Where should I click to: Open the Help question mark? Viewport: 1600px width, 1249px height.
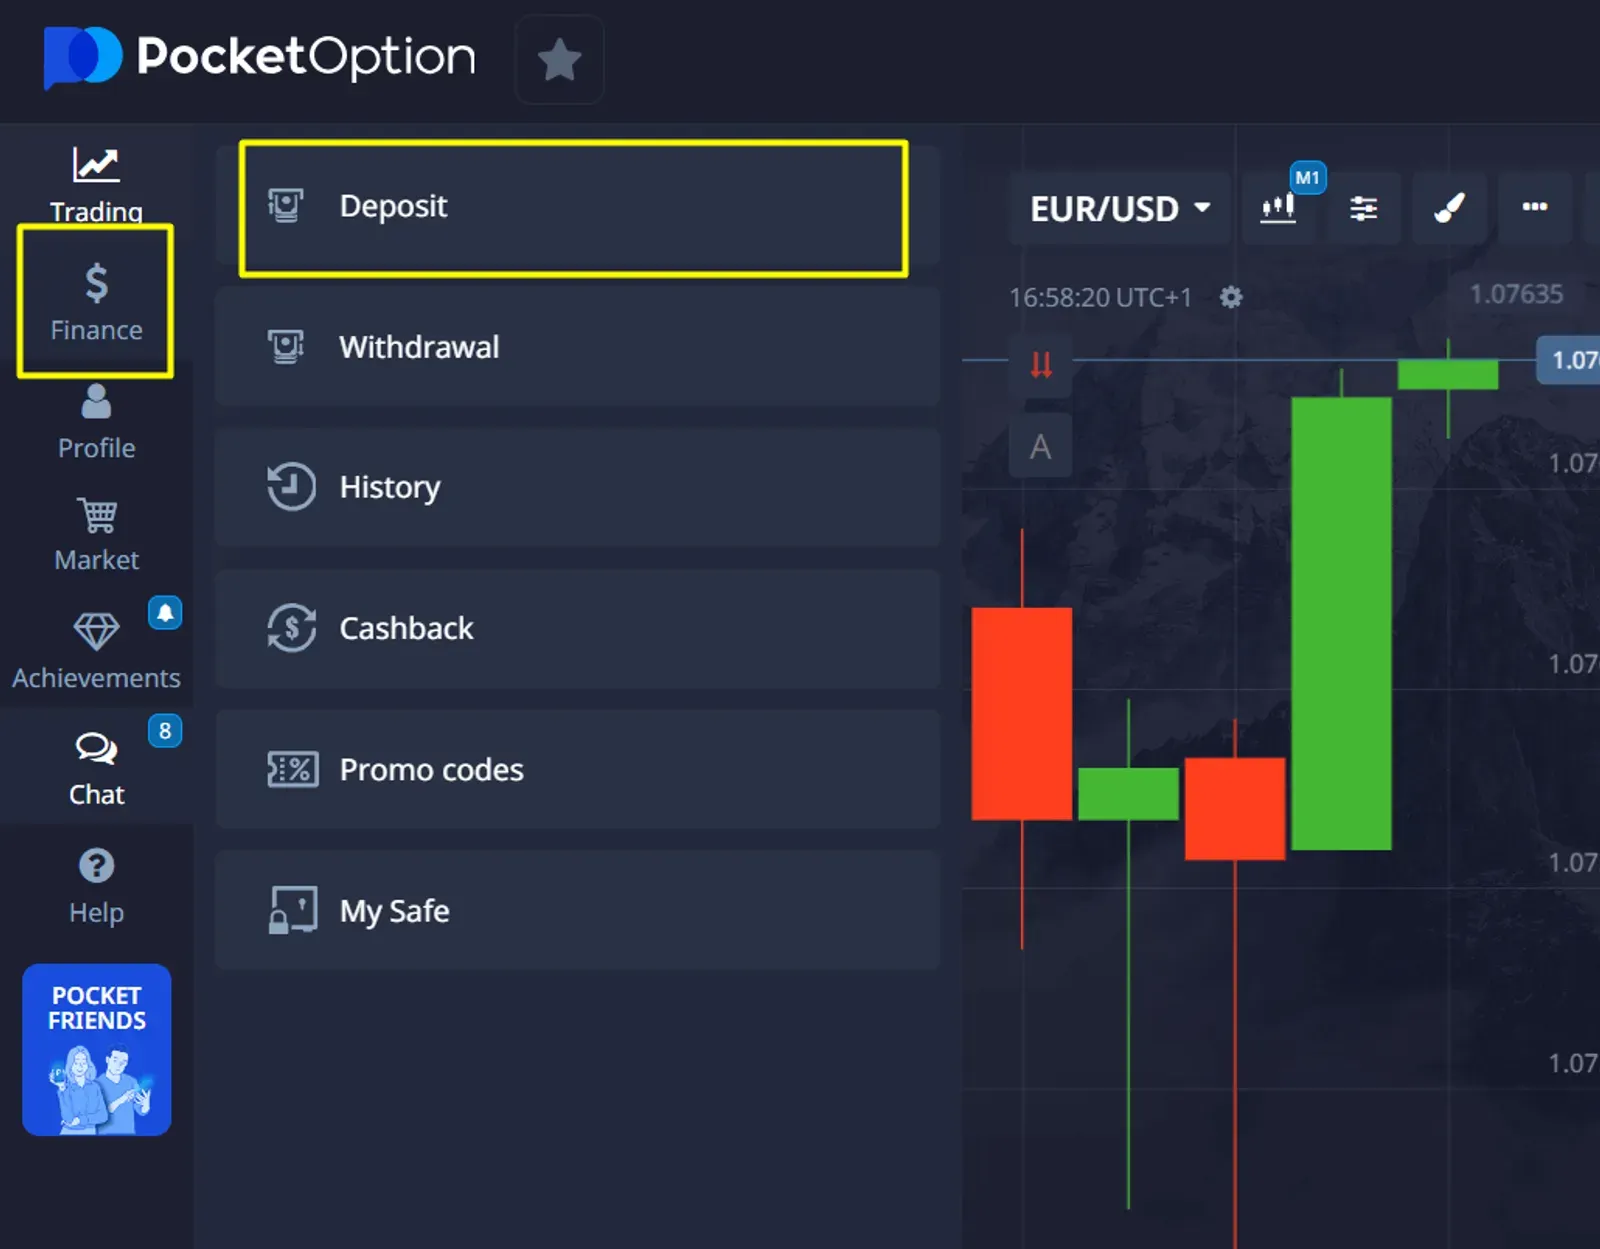[96, 886]
